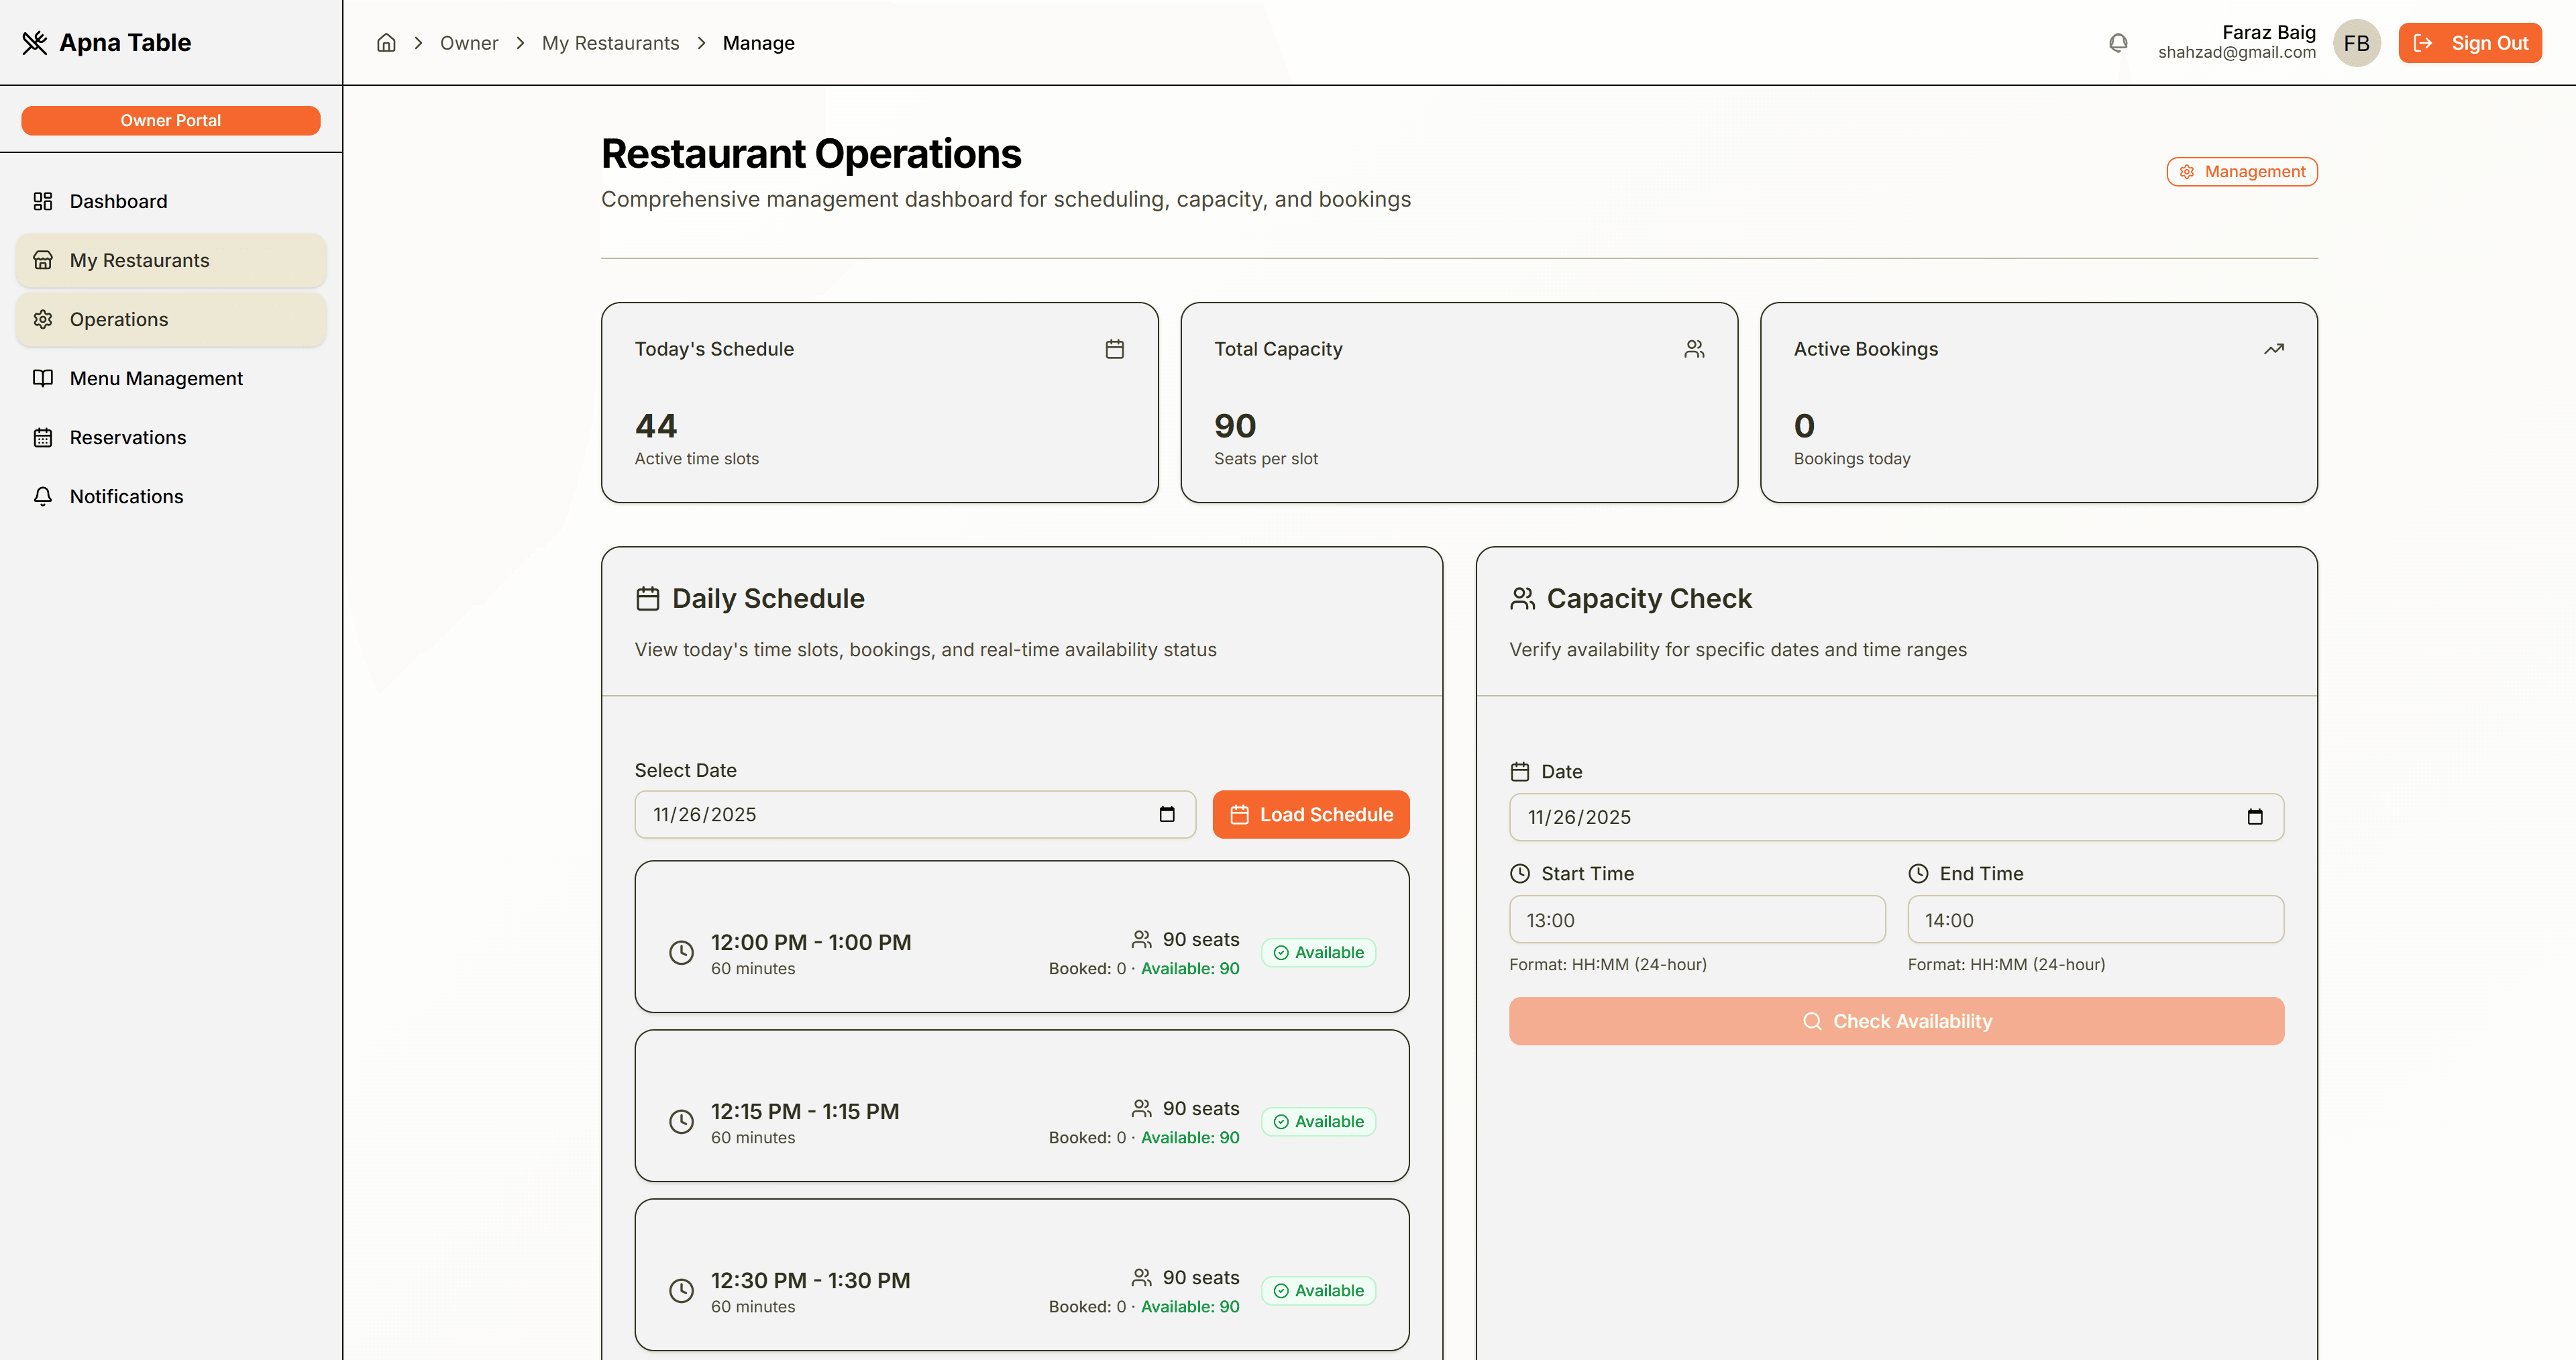
Task: Select the Notifications bell icon in sidebar
Action: point(43,496)
